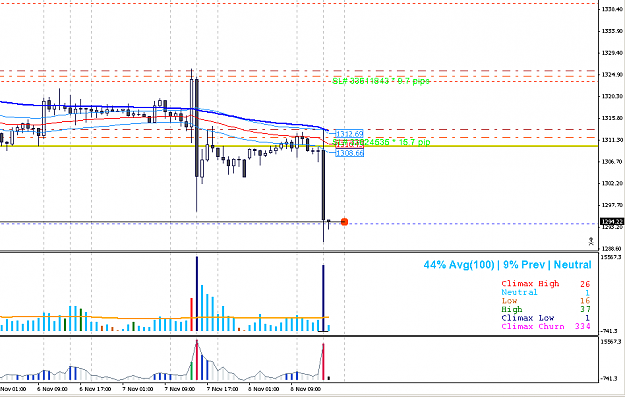Image resolution: width=625 pixels, height=397 pixels.
Task: Click the red volume bar on 7 Nov
Action: tap(192, 314)
